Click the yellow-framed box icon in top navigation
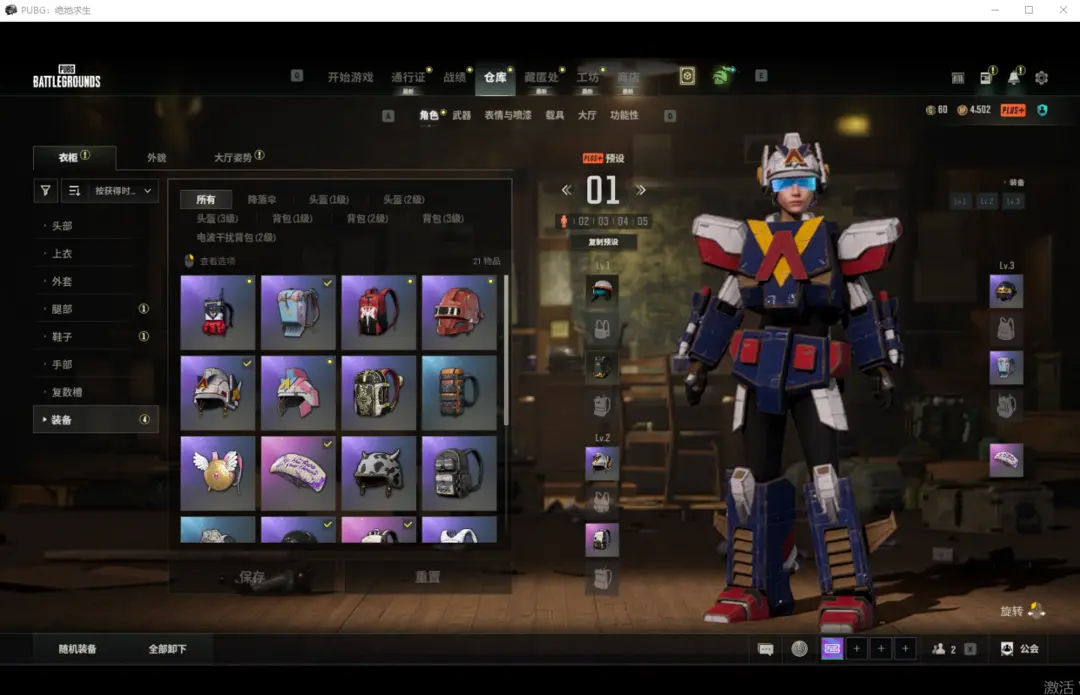The height and width of the screenshot is (695, 1080). pyautogui.click(x=687, y=76)
